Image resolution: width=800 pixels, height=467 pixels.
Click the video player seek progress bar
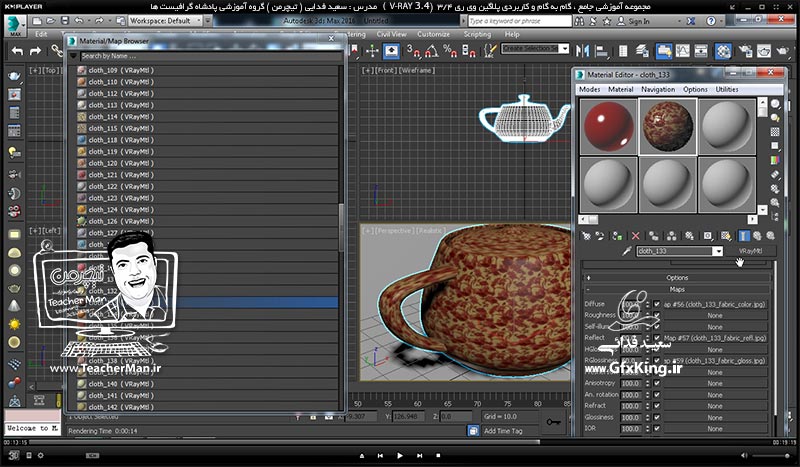(x=400, y=443)
